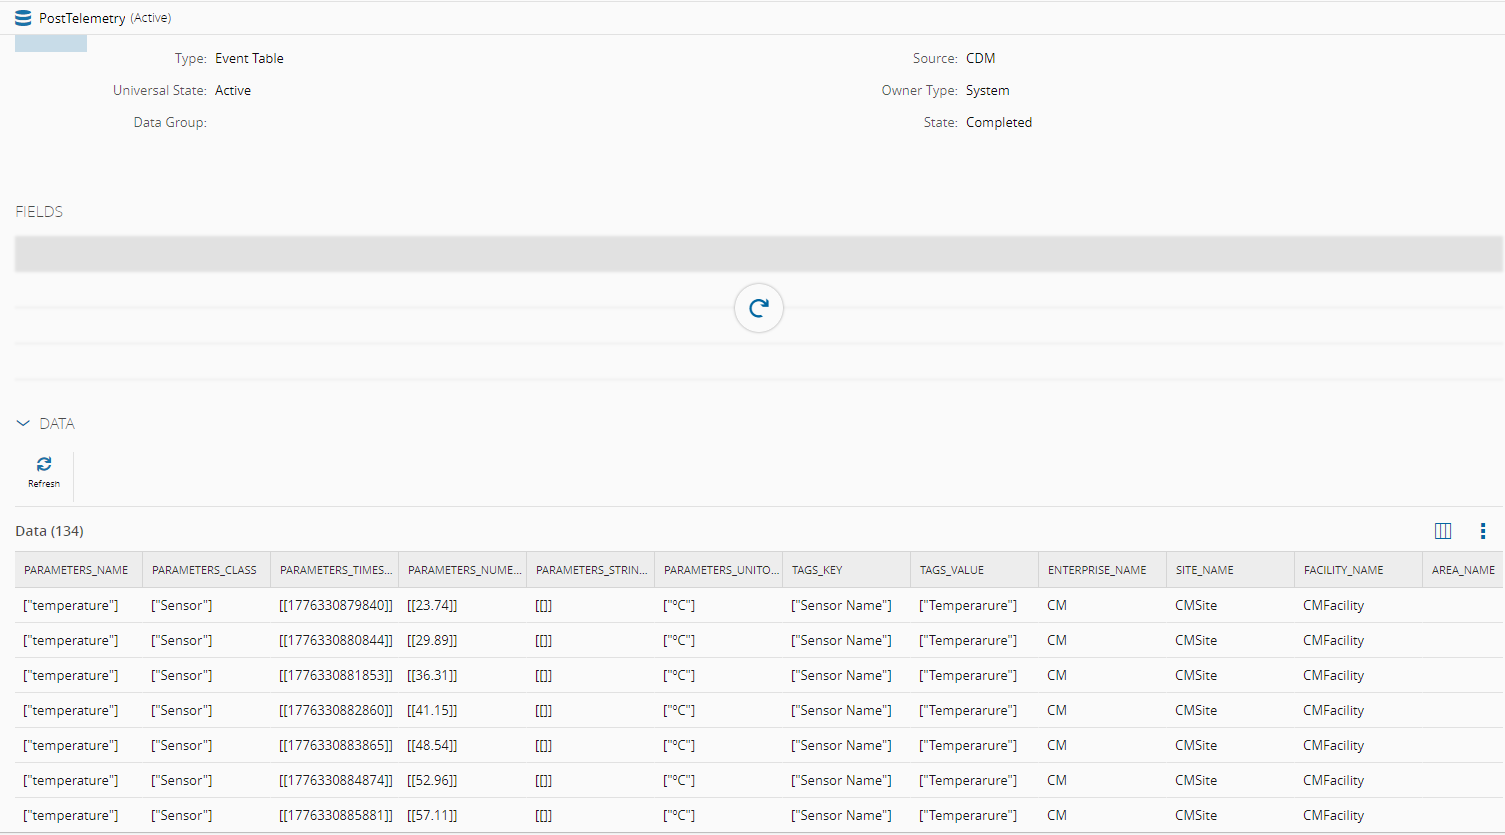Select the first data row showing 23.74

[x=432, y=605]
